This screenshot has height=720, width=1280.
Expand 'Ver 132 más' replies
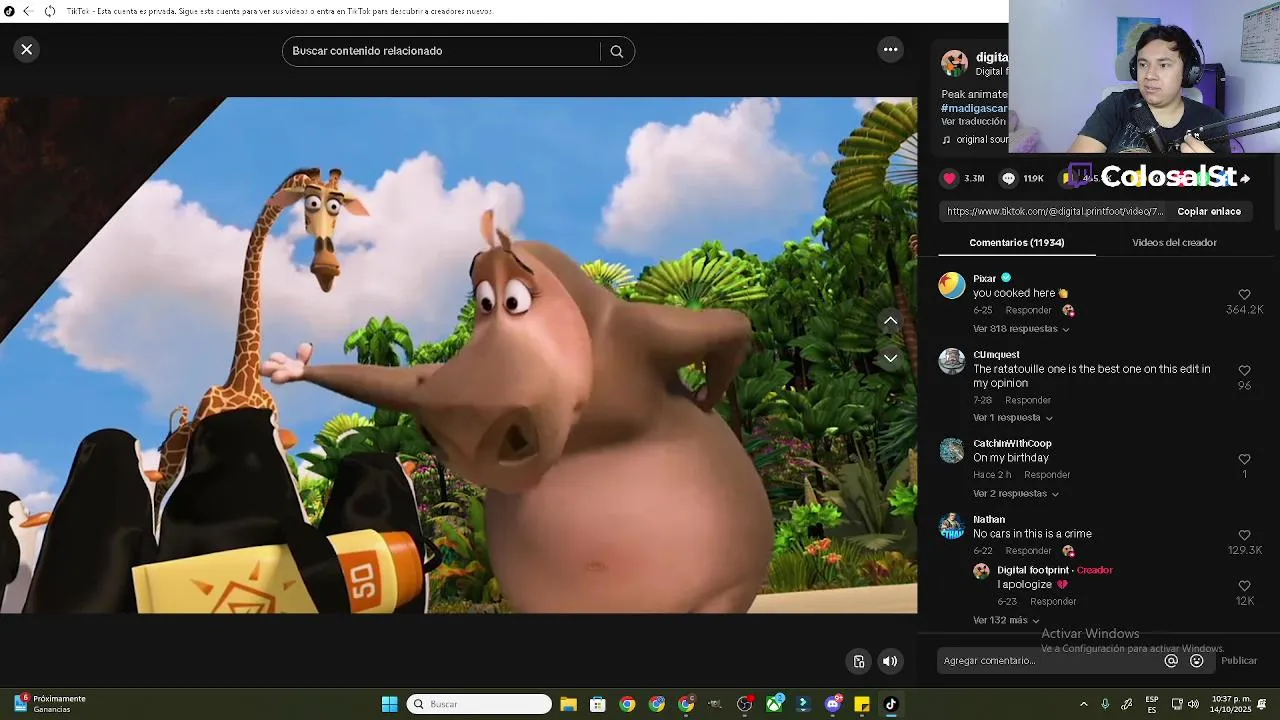[x=1006, y=621]
